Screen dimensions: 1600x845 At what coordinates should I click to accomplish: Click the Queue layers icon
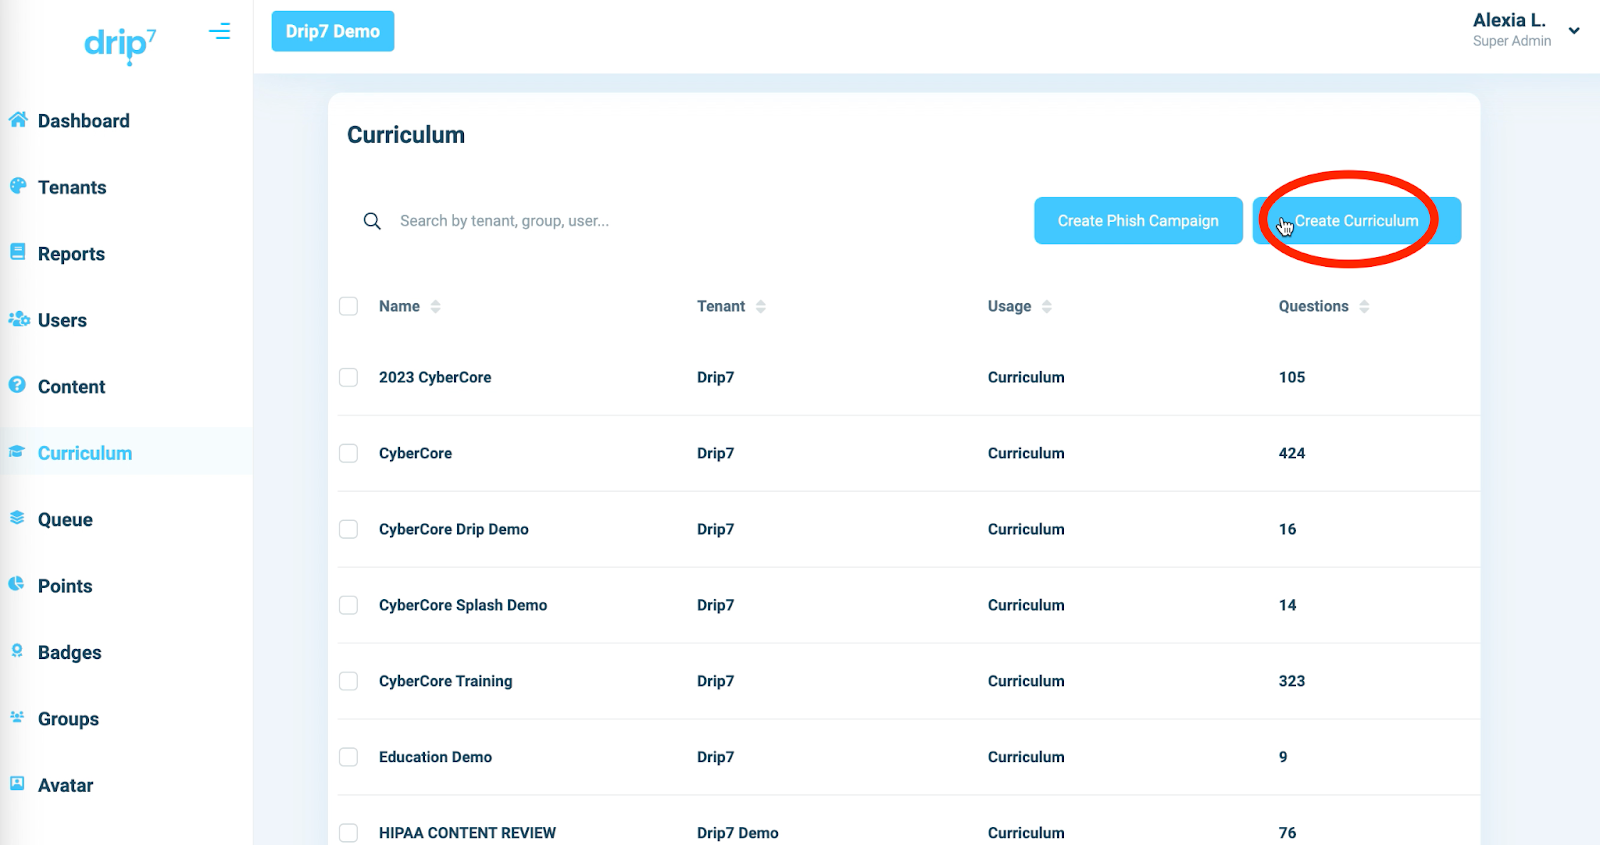click(17, 518)
